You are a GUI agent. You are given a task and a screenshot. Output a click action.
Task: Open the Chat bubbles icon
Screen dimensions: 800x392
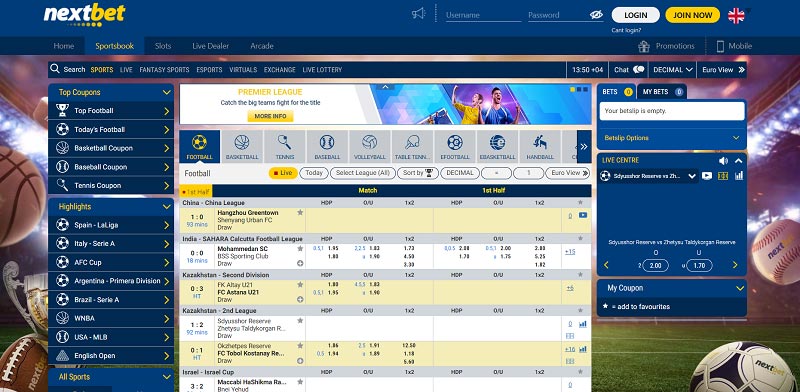(x=638, y=69)
